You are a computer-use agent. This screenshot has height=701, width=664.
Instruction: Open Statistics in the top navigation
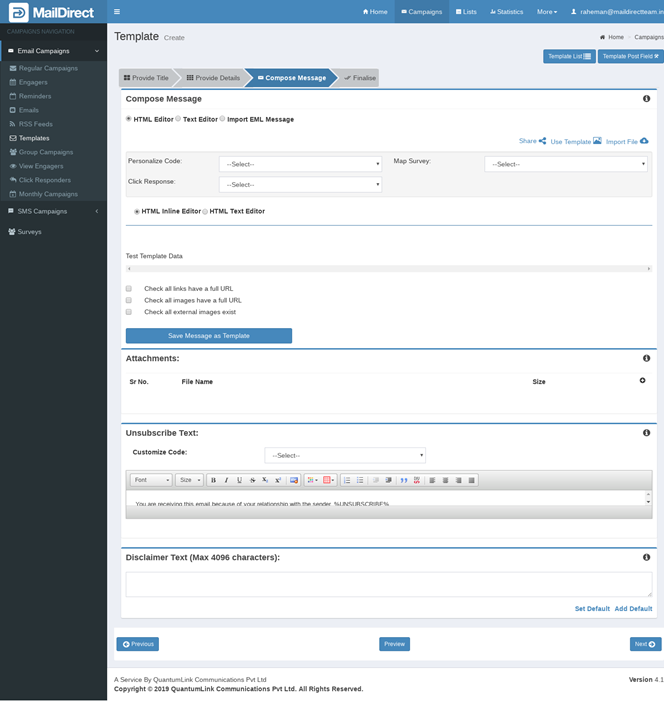[x=507, y=12]
